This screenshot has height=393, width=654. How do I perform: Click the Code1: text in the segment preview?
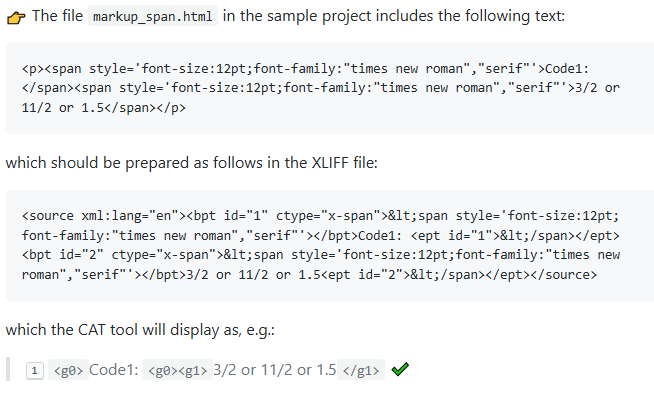[x=113, y=370]
